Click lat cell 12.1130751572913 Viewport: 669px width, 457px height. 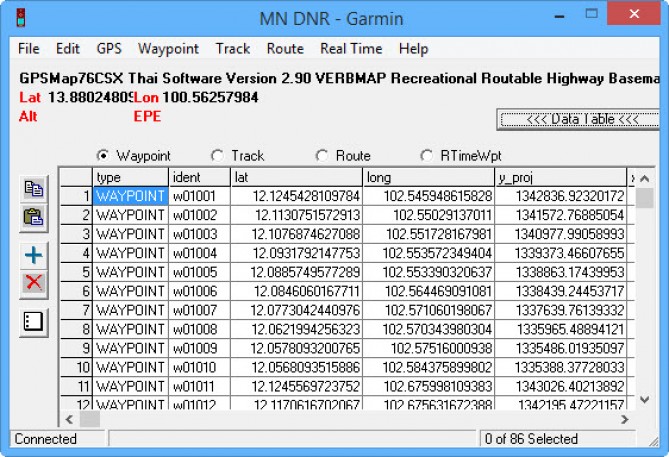pos(297,215)
